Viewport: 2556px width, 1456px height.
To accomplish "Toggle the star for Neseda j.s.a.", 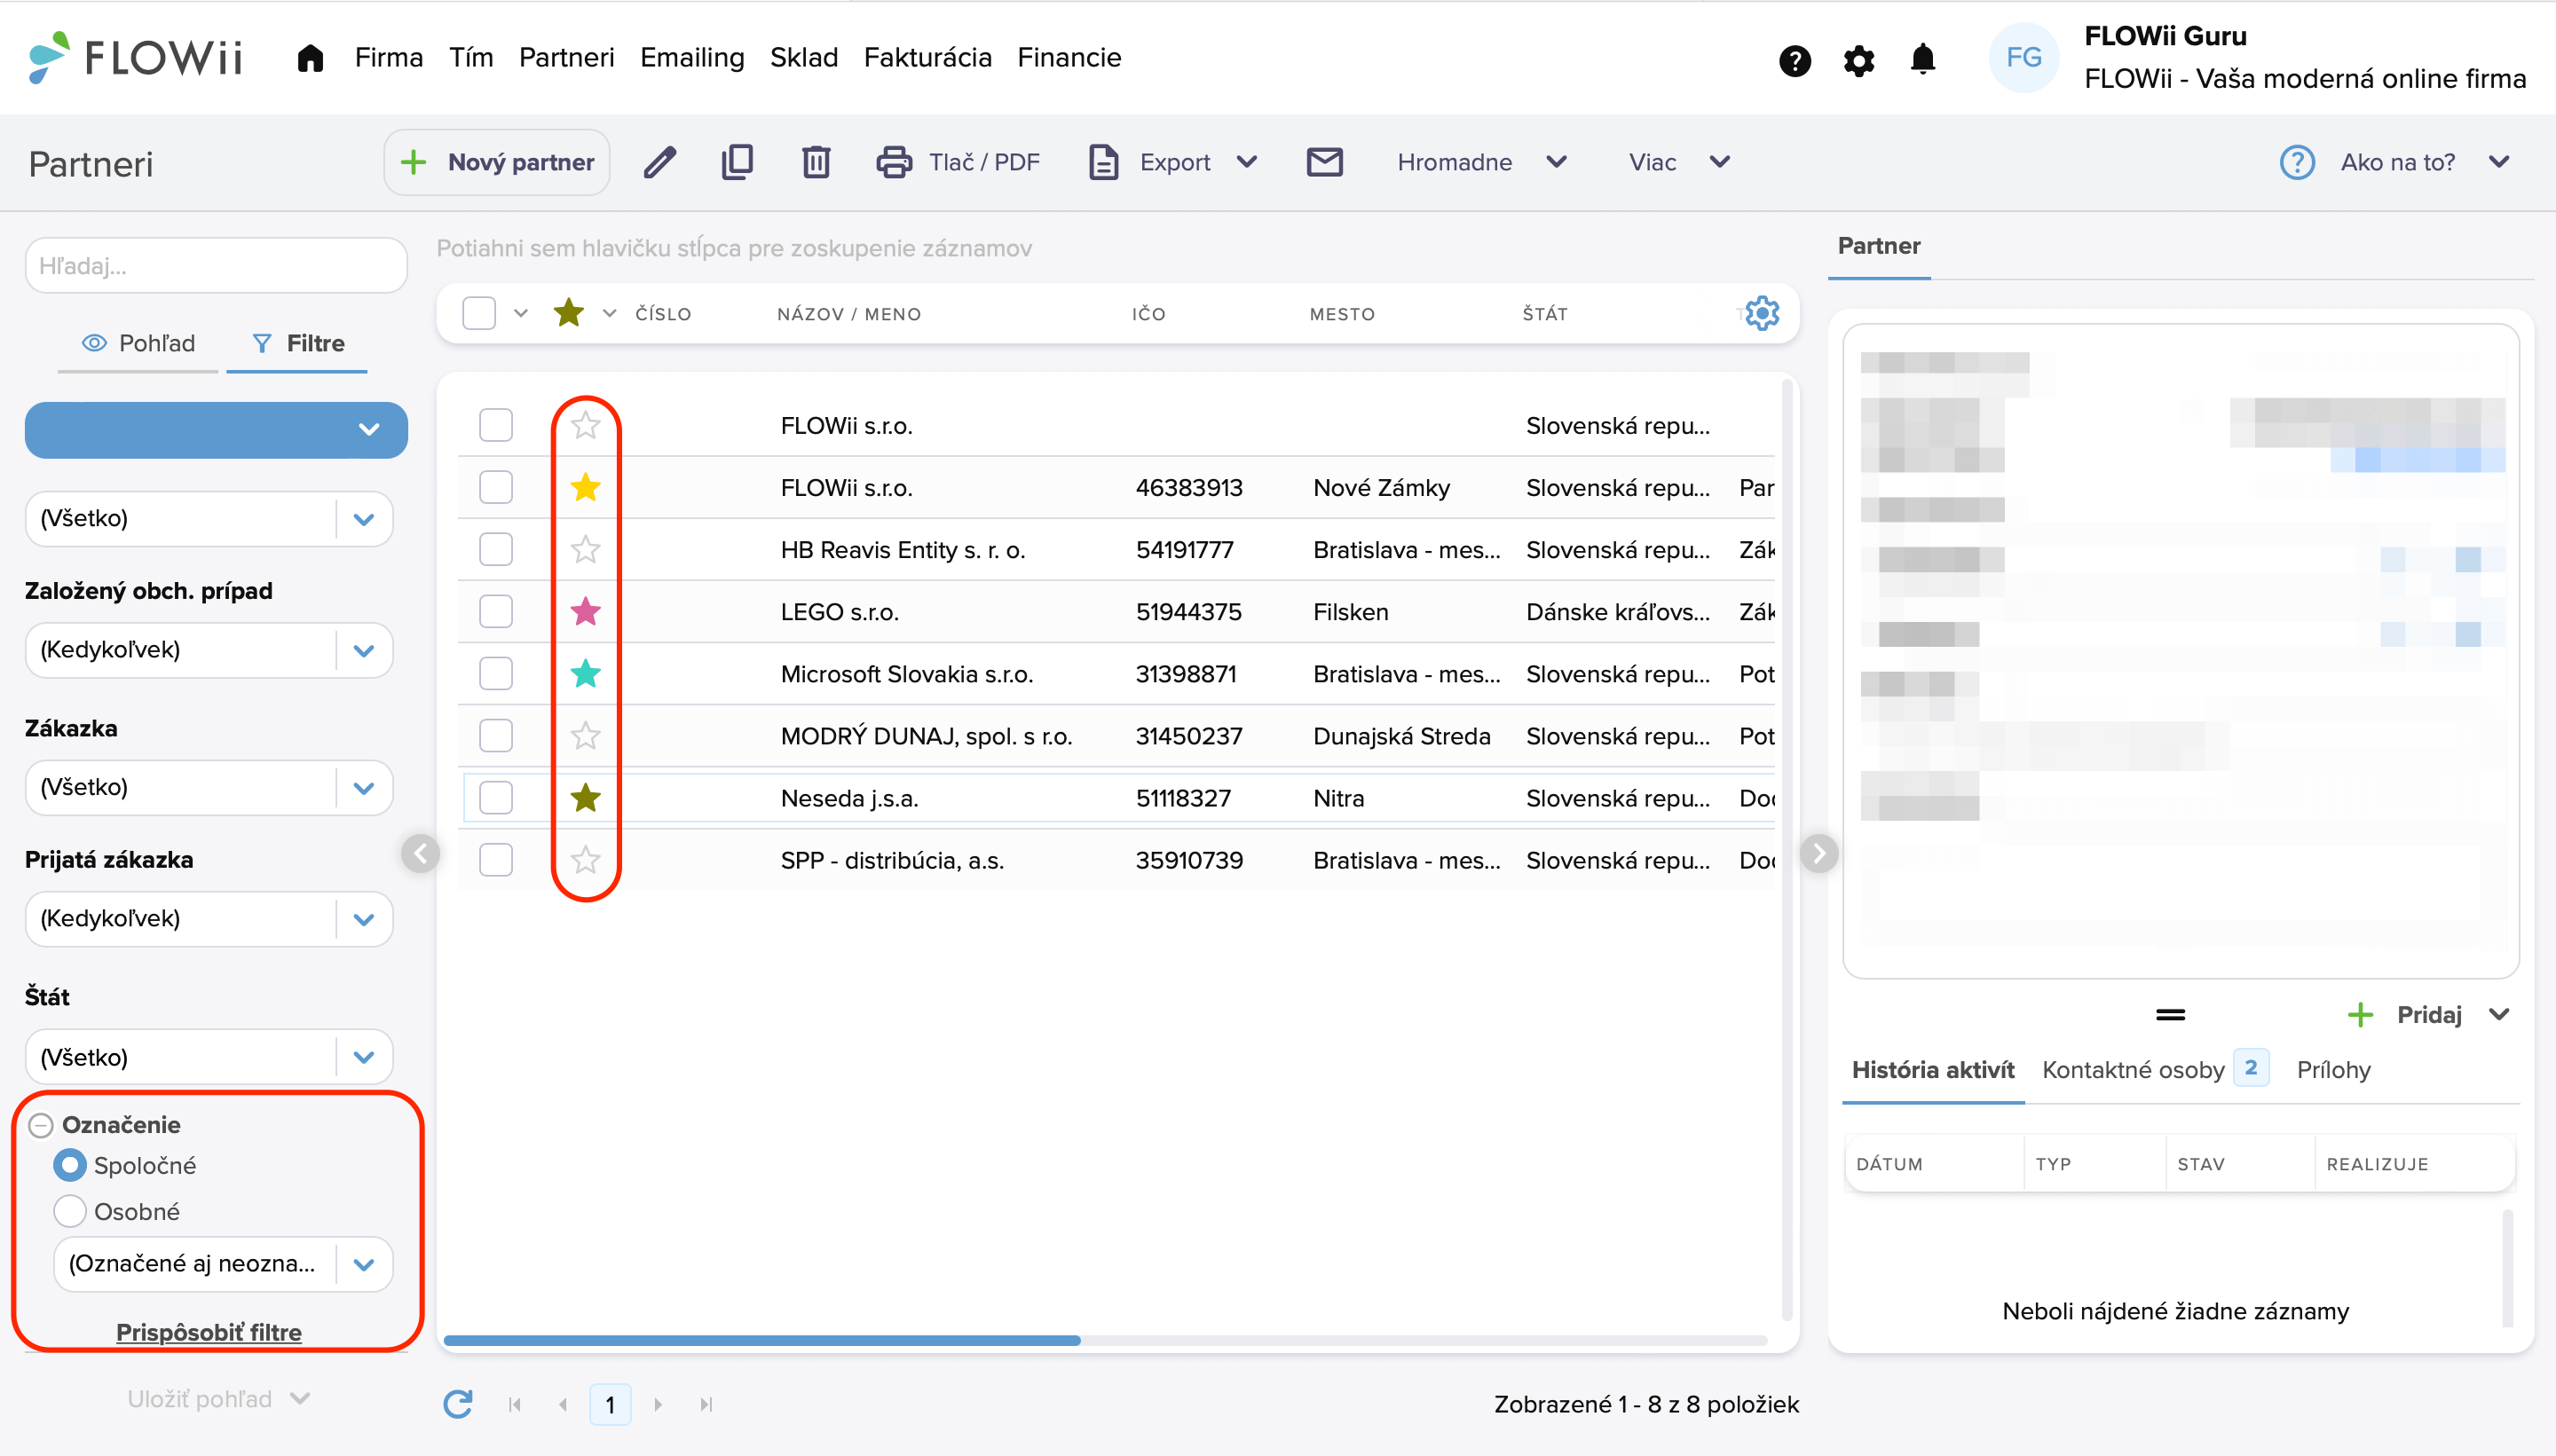I will [585, 798].
